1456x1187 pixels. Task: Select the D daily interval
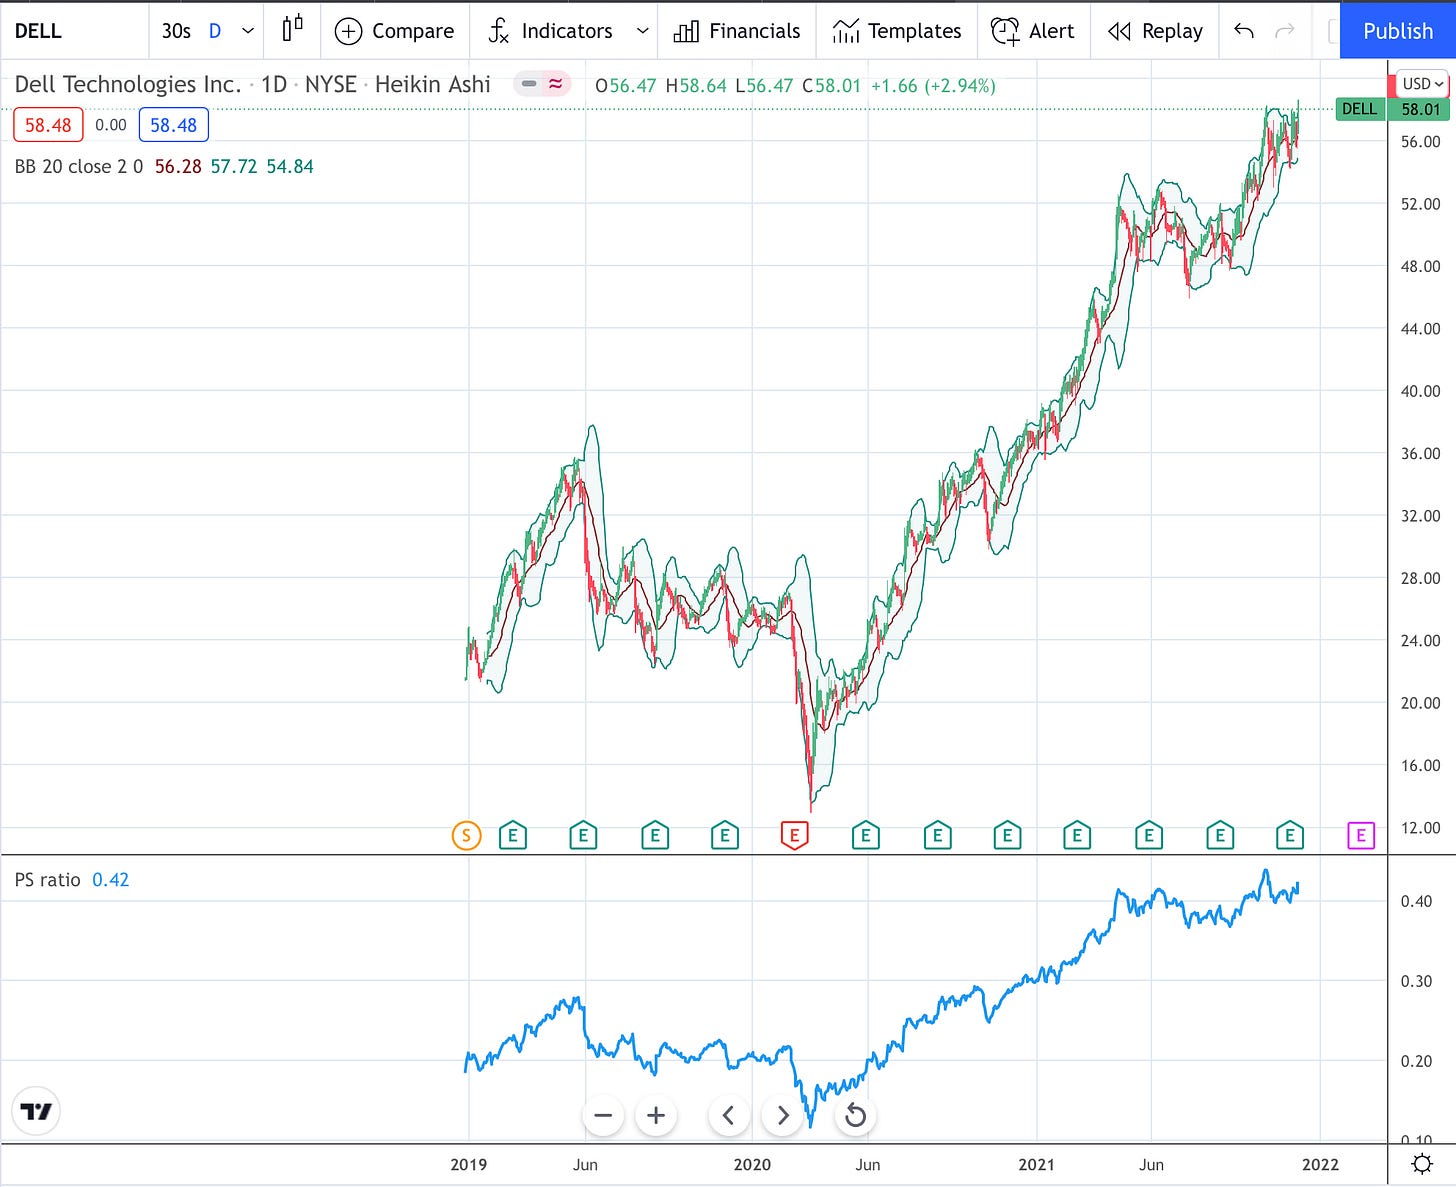coord(215,31)
